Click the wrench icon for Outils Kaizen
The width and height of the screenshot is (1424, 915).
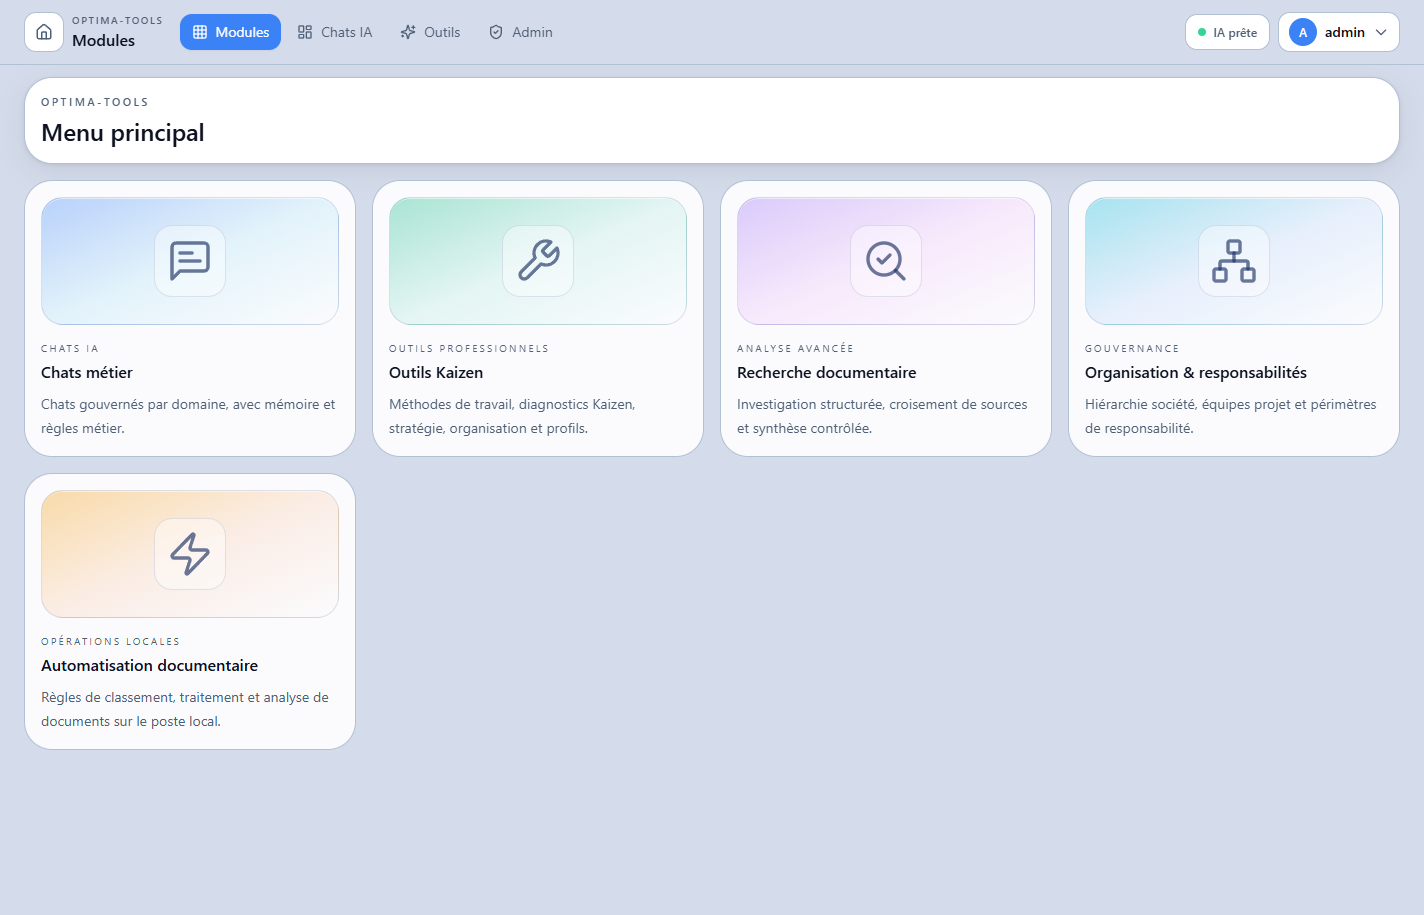(538, 261)
